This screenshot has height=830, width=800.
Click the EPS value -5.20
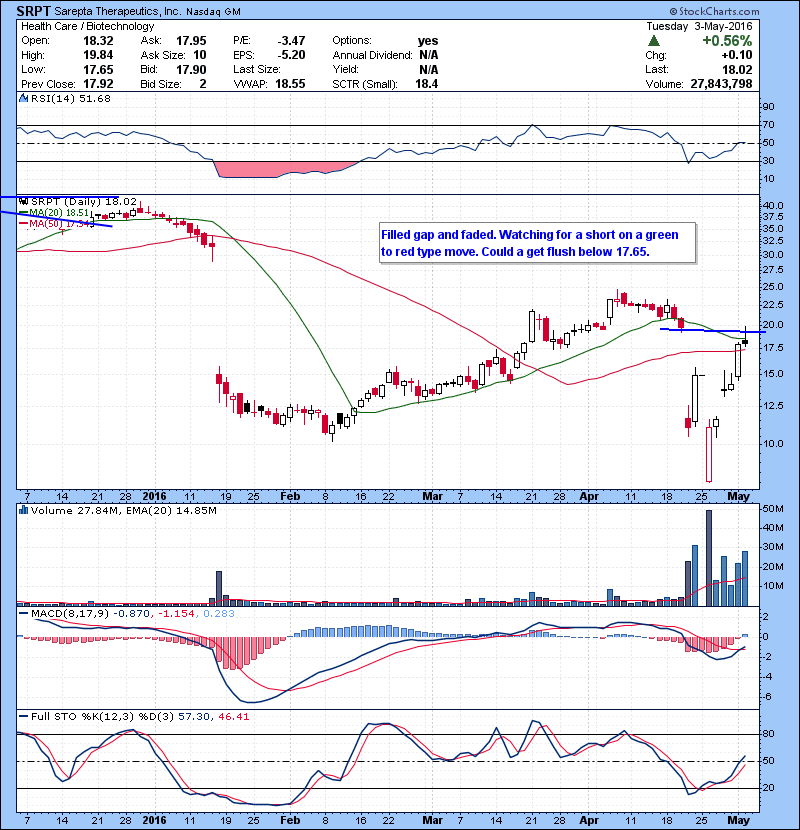click(291, 55)
